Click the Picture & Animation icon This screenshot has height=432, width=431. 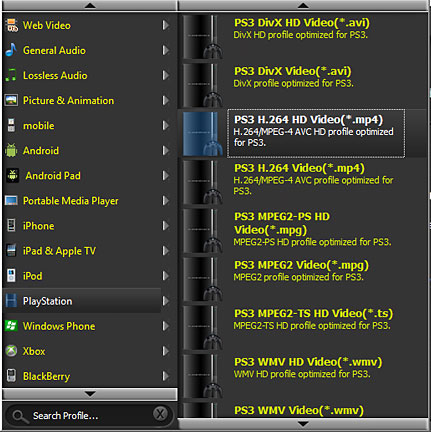[11, 100]
